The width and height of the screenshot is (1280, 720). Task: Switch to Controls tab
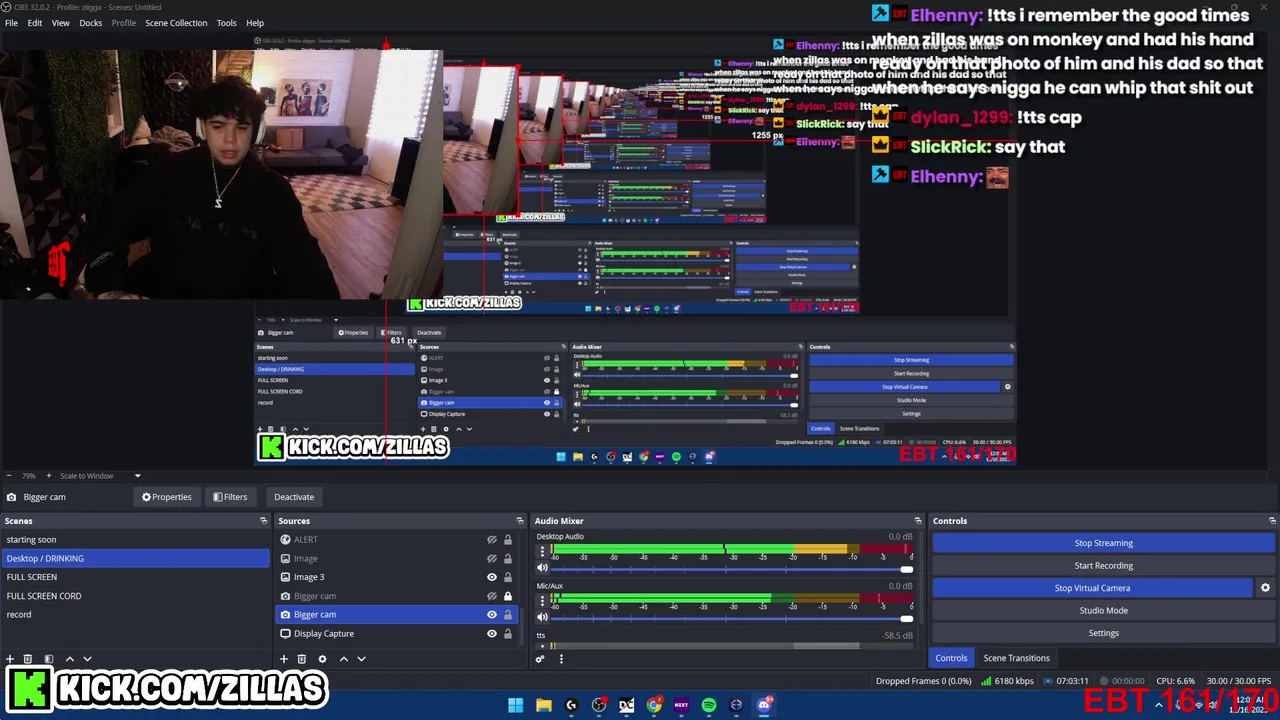pos(951,658)
